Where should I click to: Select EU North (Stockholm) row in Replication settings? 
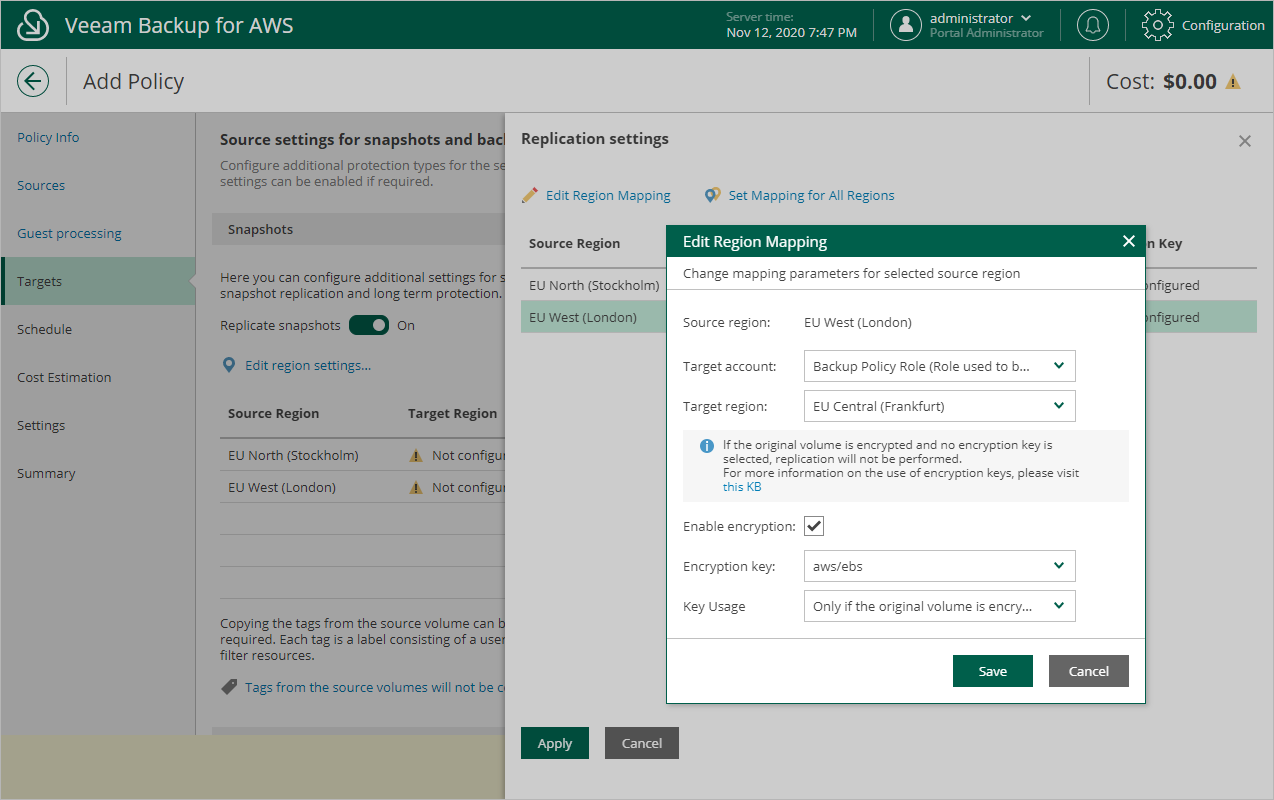tap(594, 285)
